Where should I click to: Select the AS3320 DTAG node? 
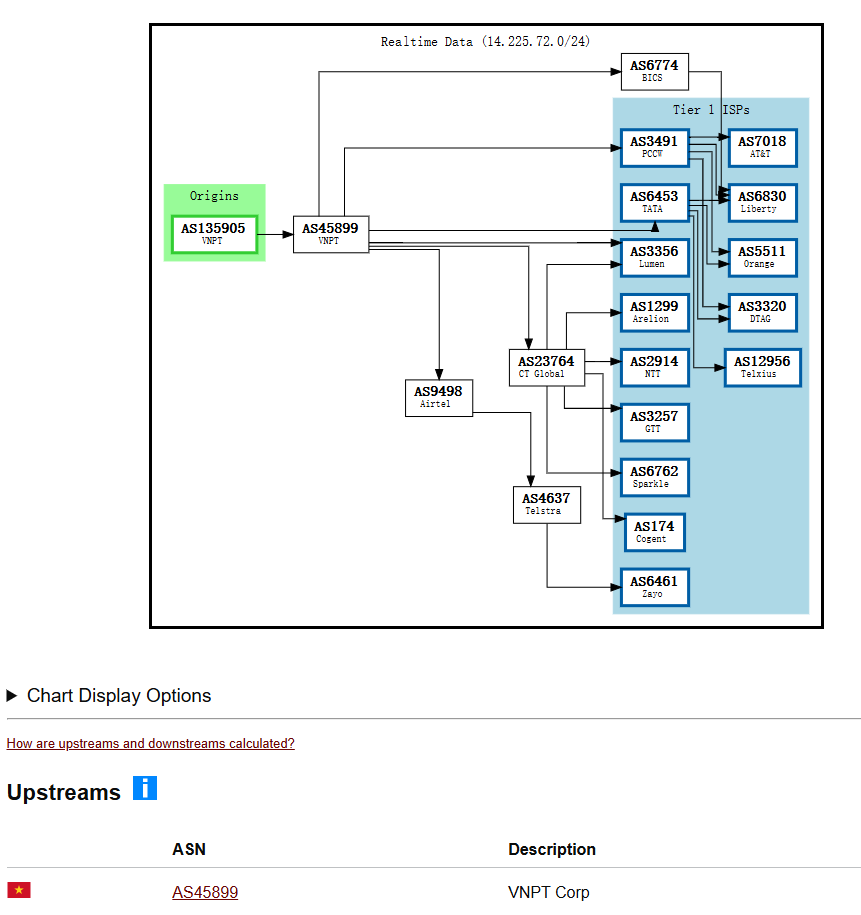(762, 312)
